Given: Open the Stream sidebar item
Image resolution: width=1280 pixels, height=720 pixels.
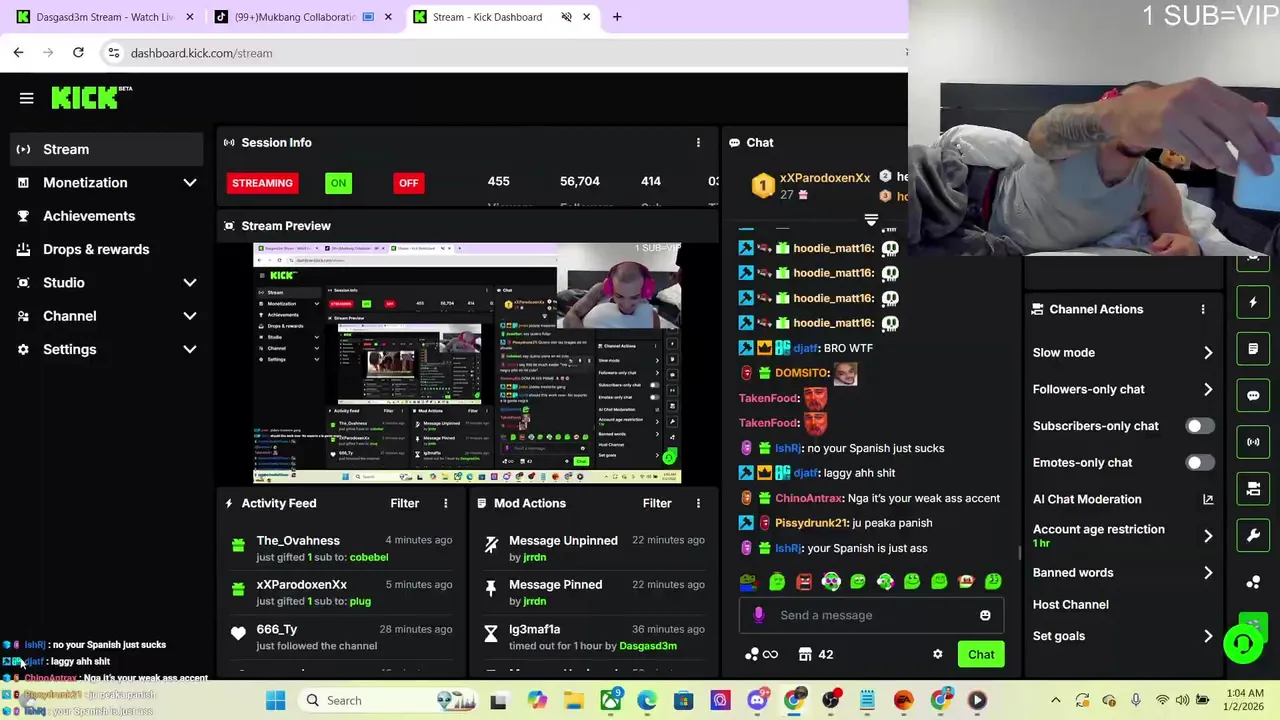Looking at the screenshot, I should (x=107, y=149).
